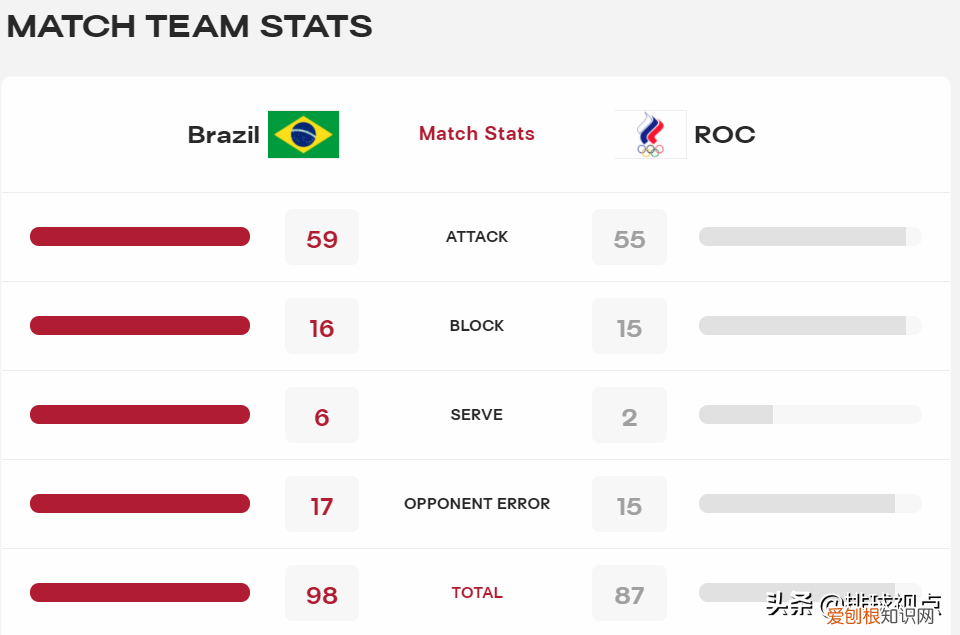Click Brazil's opponent error score 17
This screenshot has height=635, width=960.
pos(322,505)
